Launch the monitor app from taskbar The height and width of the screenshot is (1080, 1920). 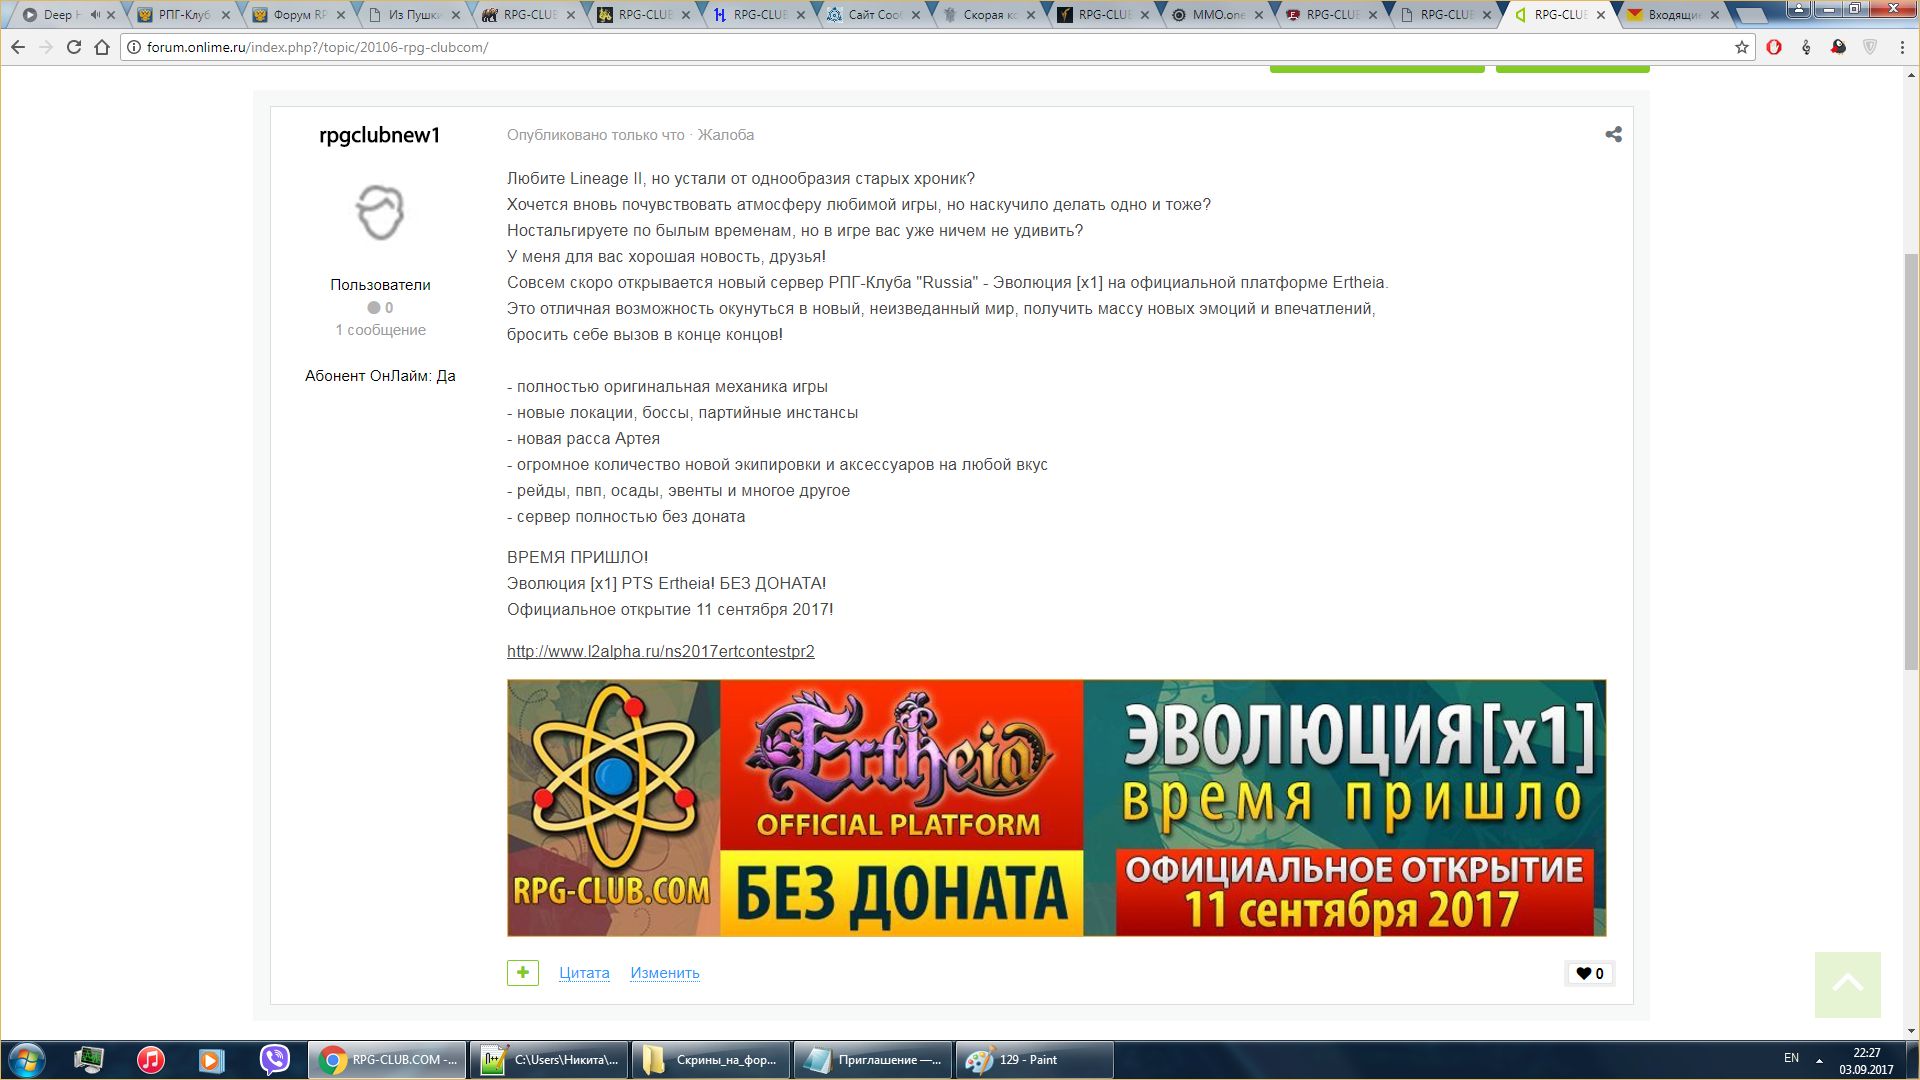[x=89, y=1060]
